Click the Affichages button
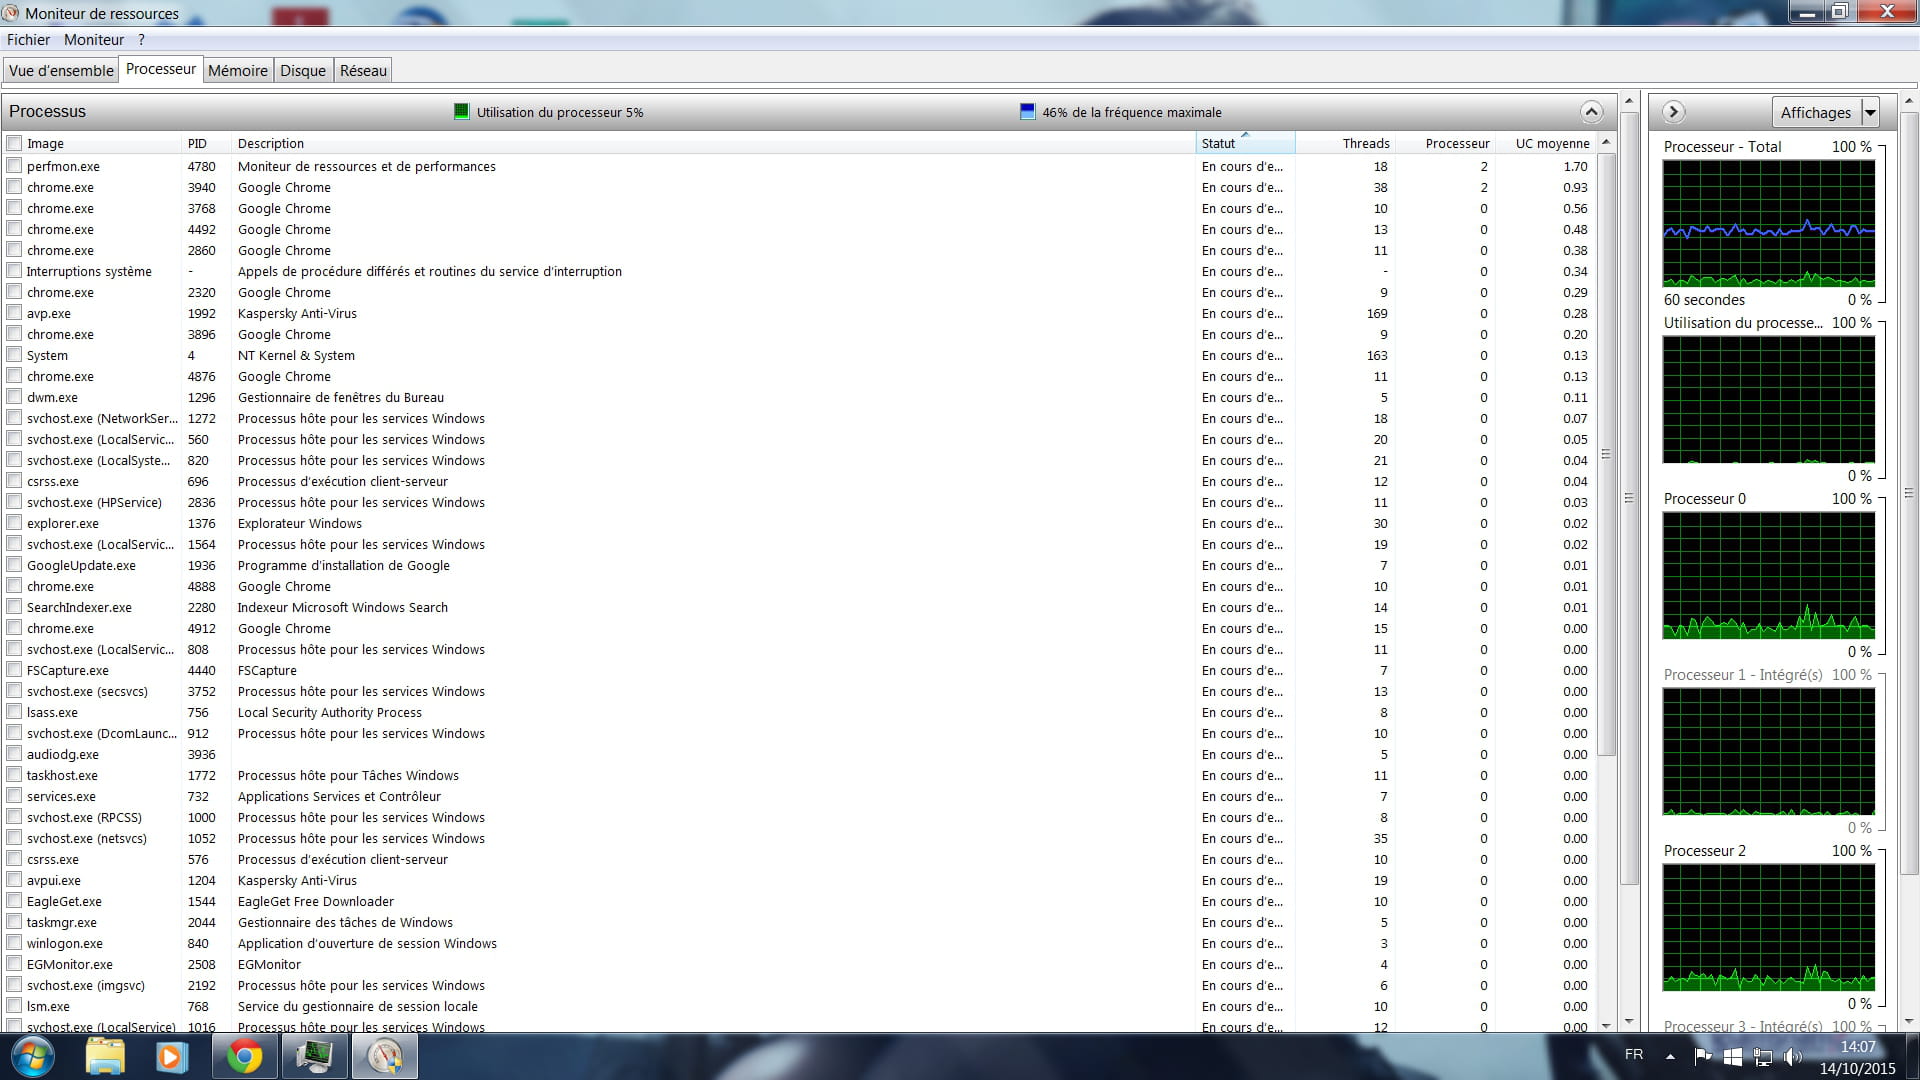 [x=1815, y=112]
